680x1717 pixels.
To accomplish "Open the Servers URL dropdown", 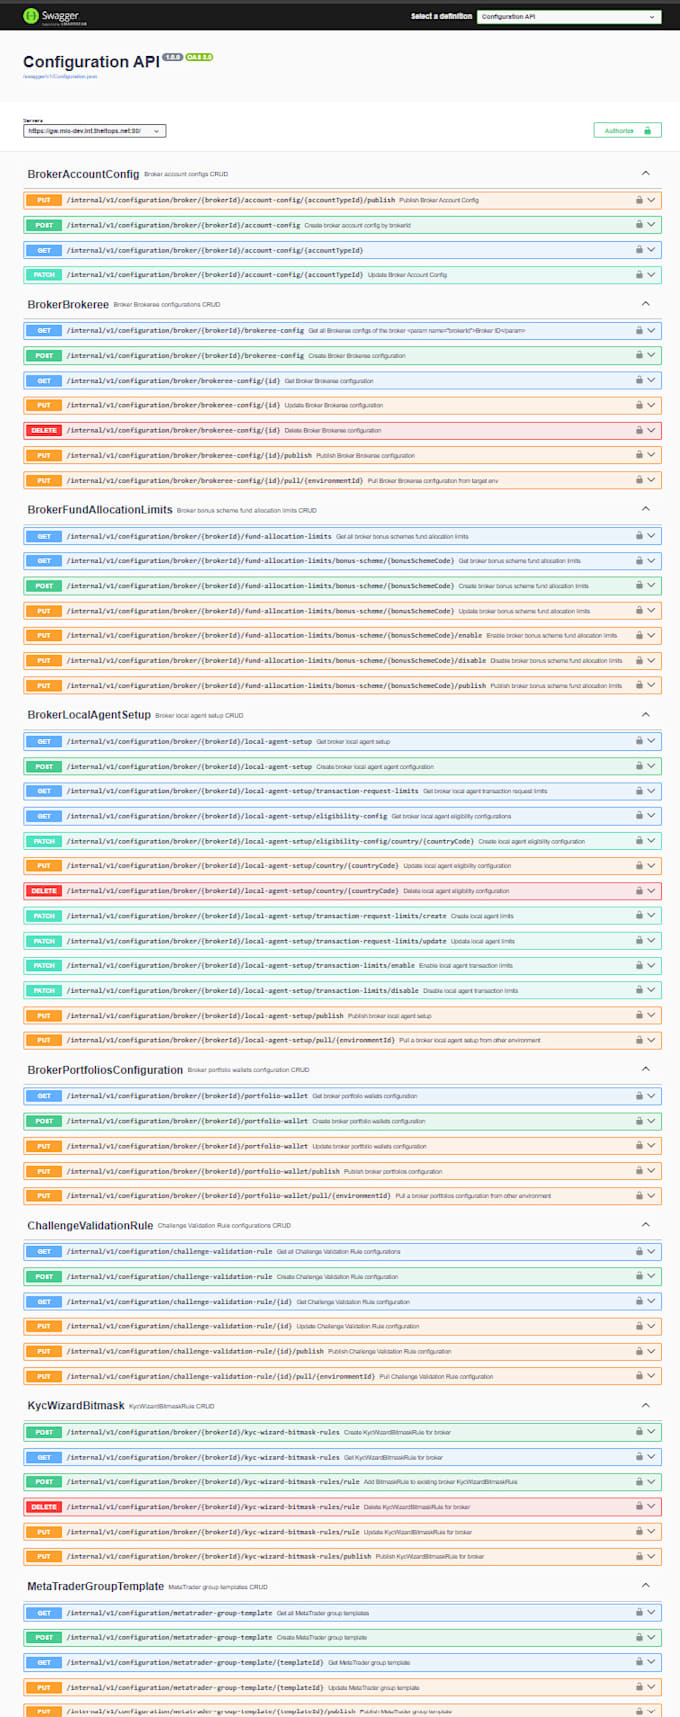I will 94,131.
